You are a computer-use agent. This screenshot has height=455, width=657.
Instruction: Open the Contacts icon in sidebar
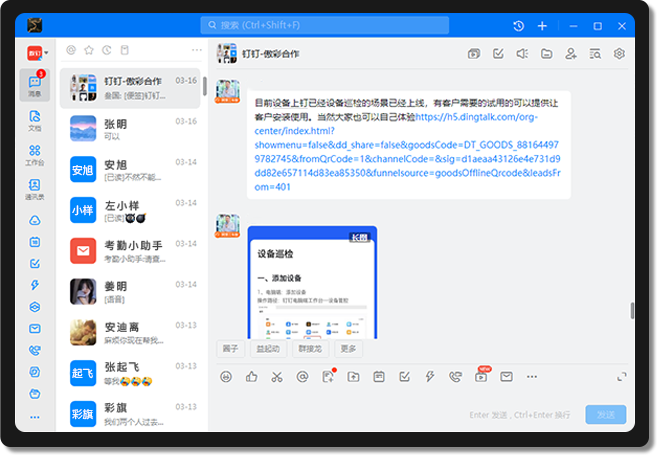(x=35, y=189)
